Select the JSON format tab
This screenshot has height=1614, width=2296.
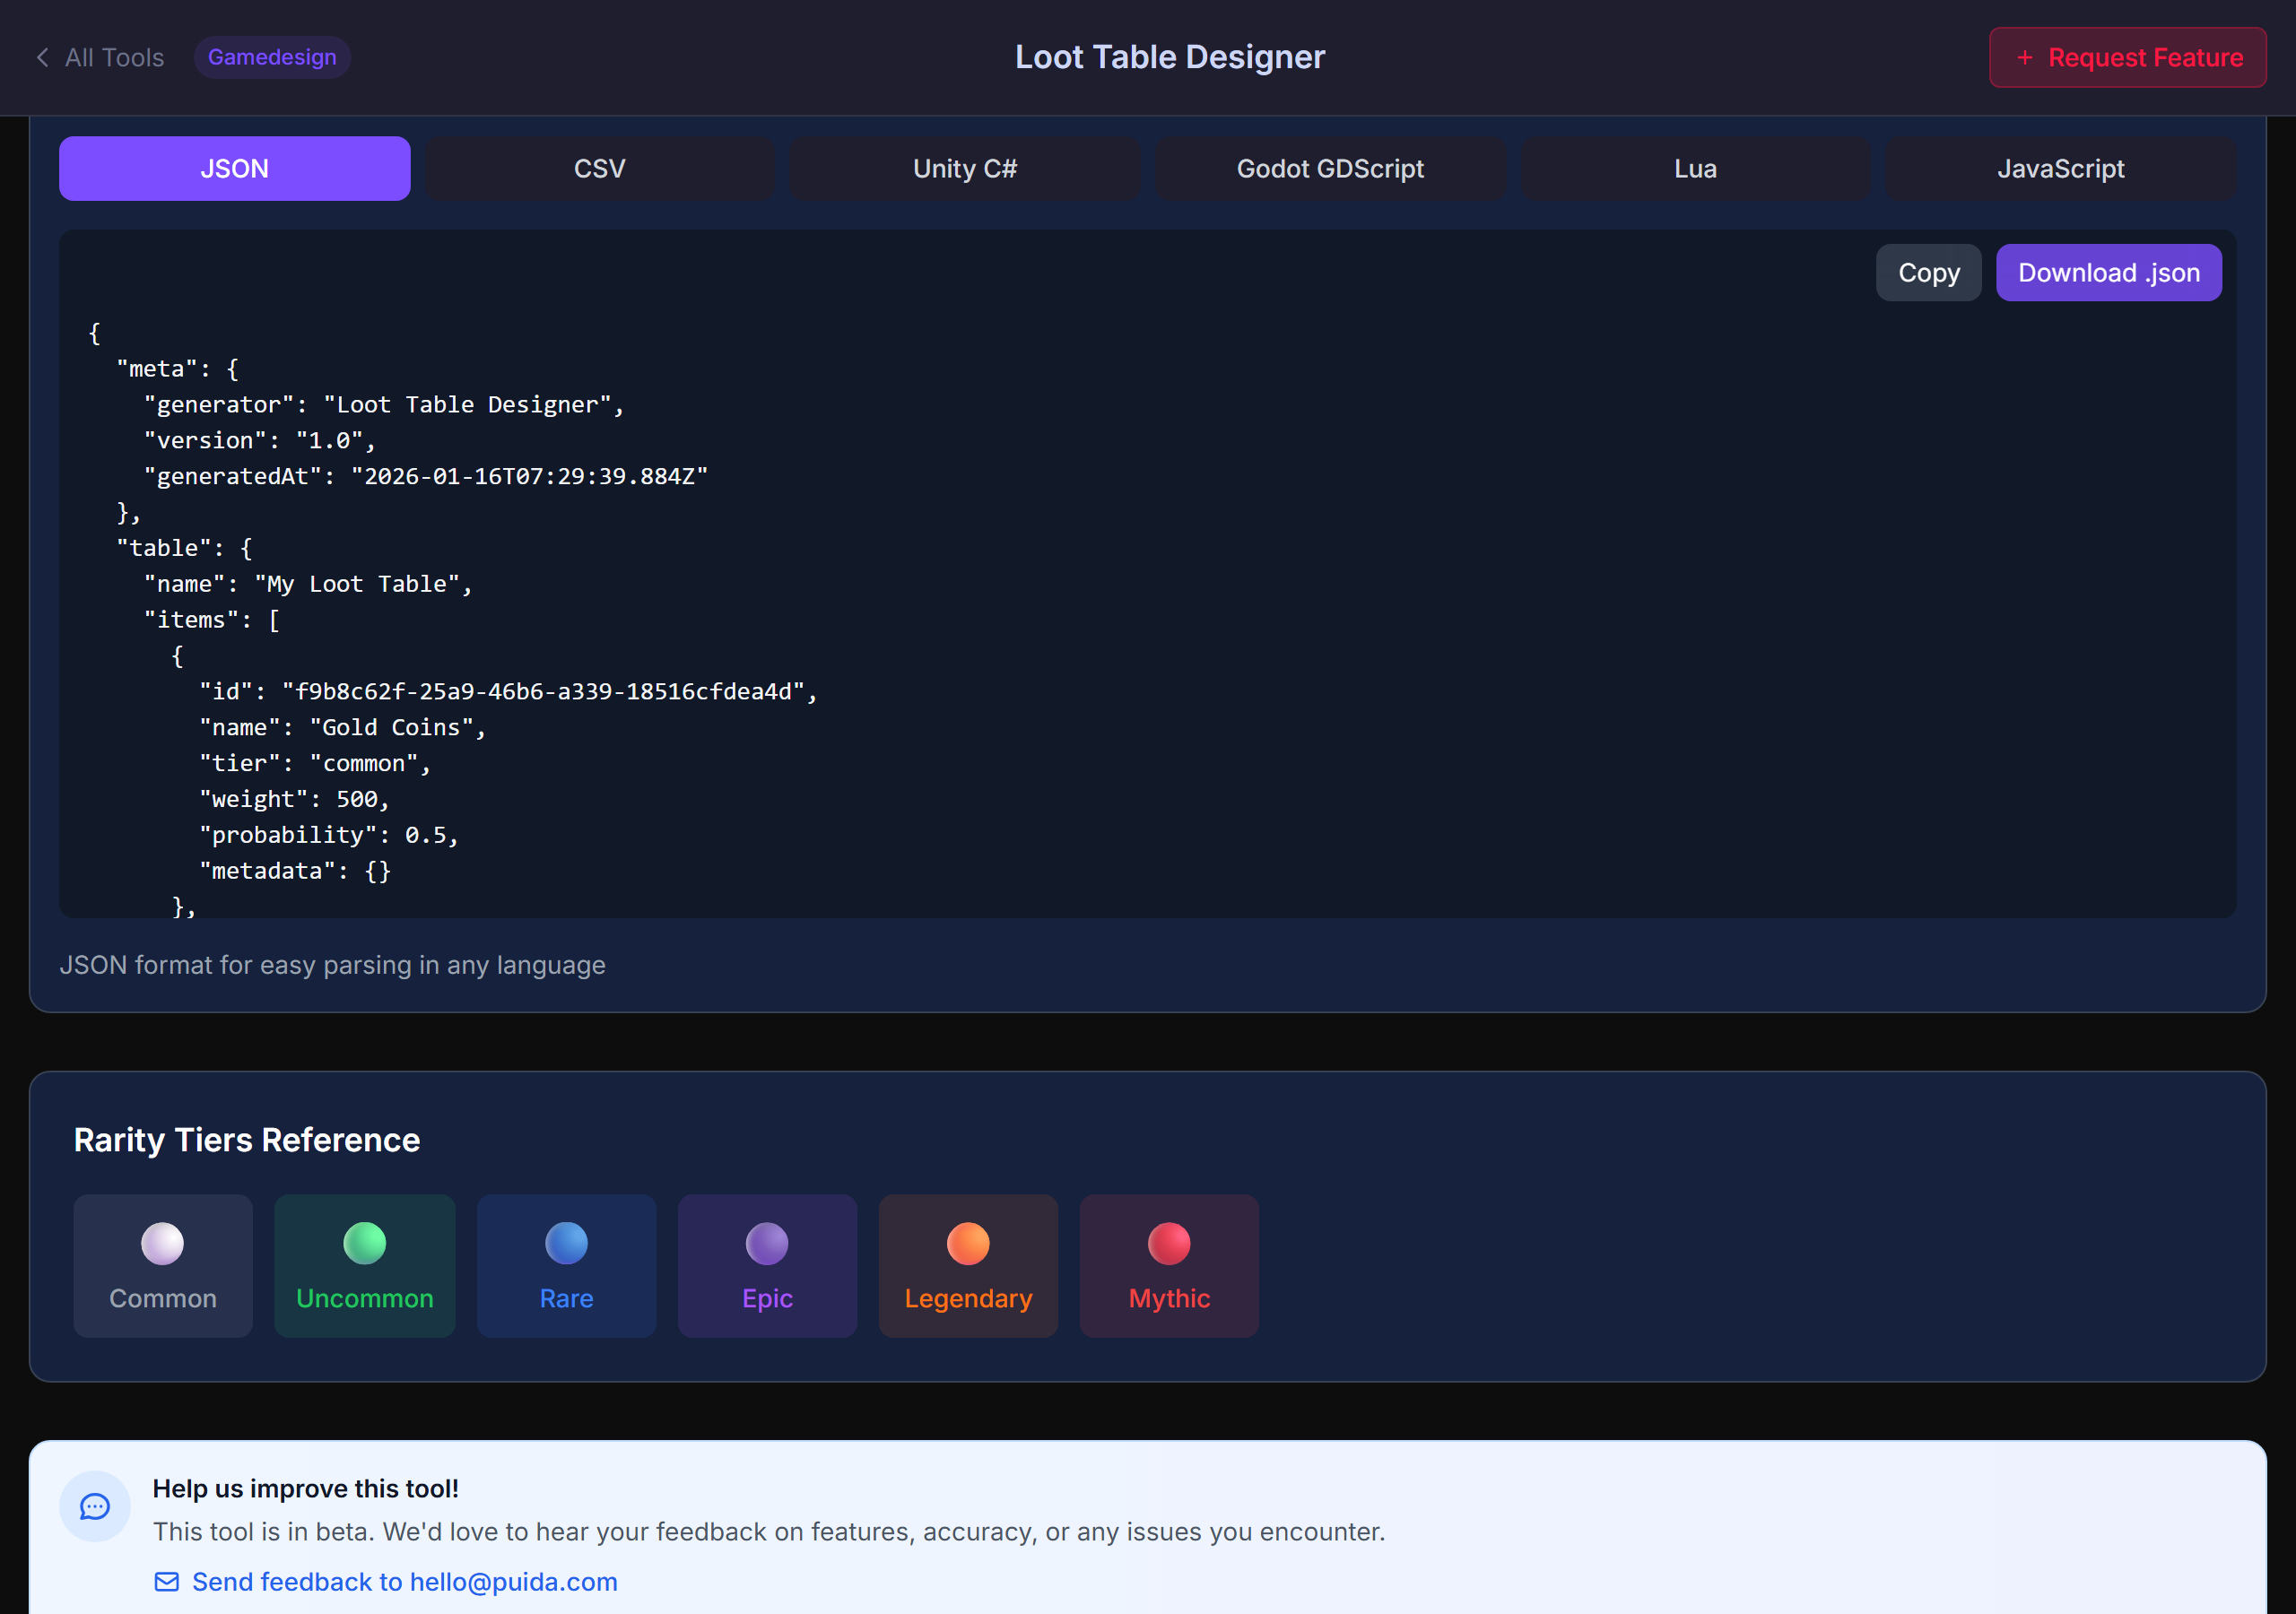[234, 168]
